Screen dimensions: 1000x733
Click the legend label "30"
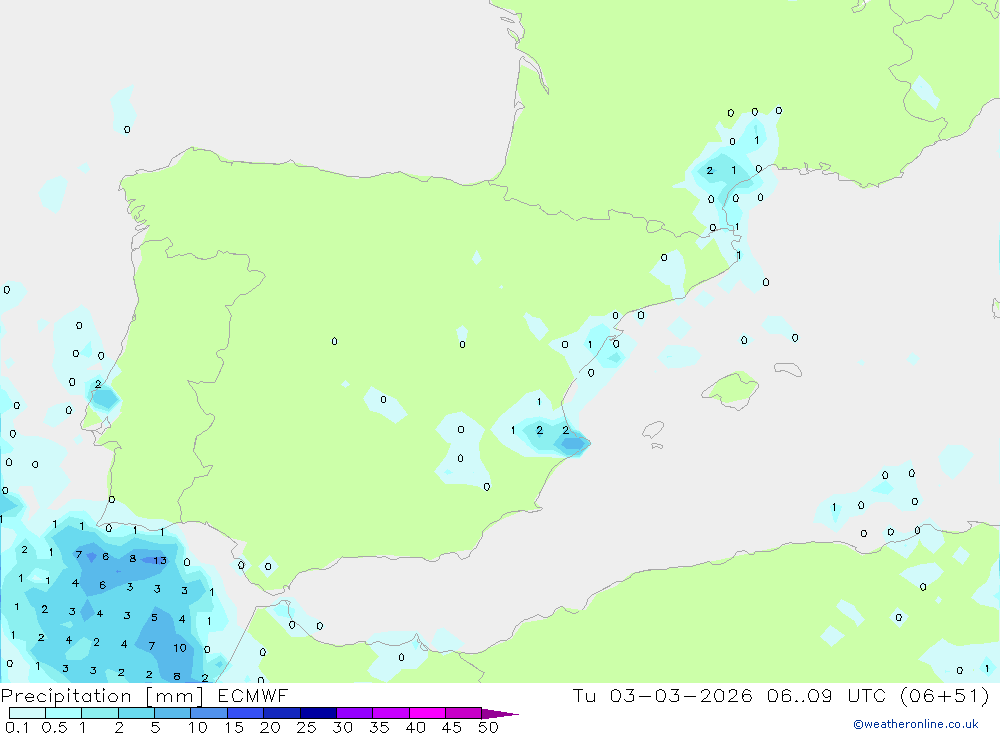pyautogui.click(x=342, y=727)
